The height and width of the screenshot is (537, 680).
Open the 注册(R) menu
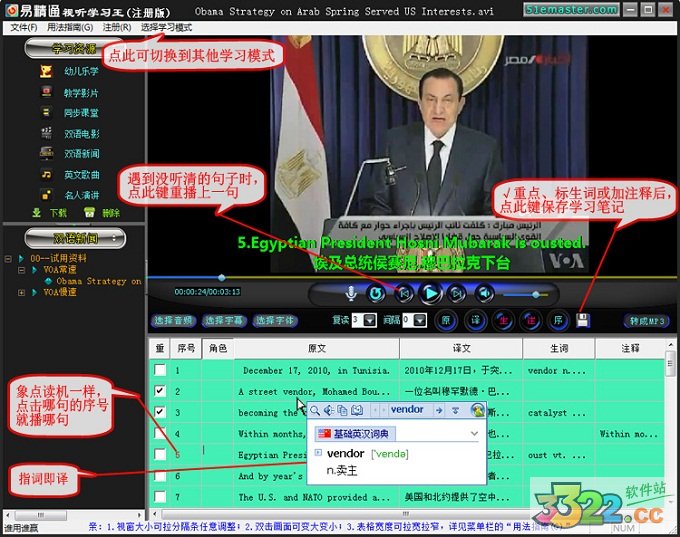coord(117,28)
